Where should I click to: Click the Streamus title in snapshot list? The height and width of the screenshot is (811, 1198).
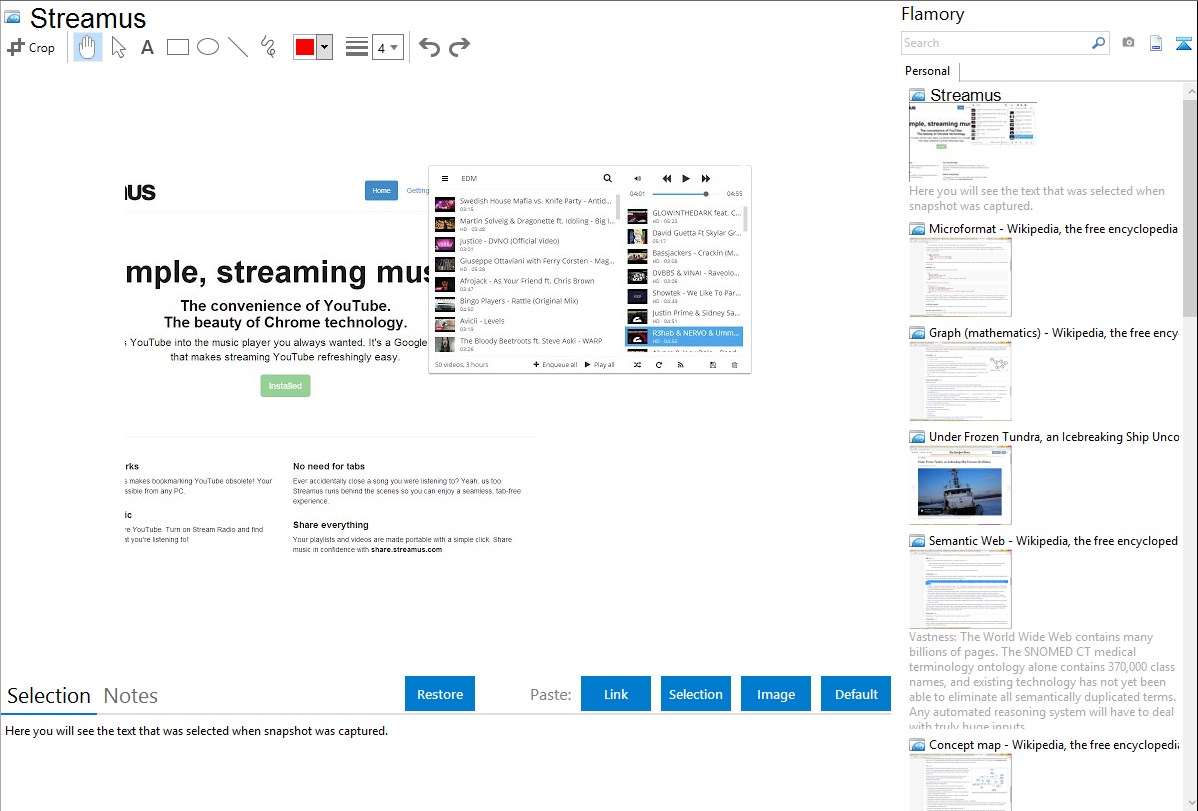click(x=965, y=95)
